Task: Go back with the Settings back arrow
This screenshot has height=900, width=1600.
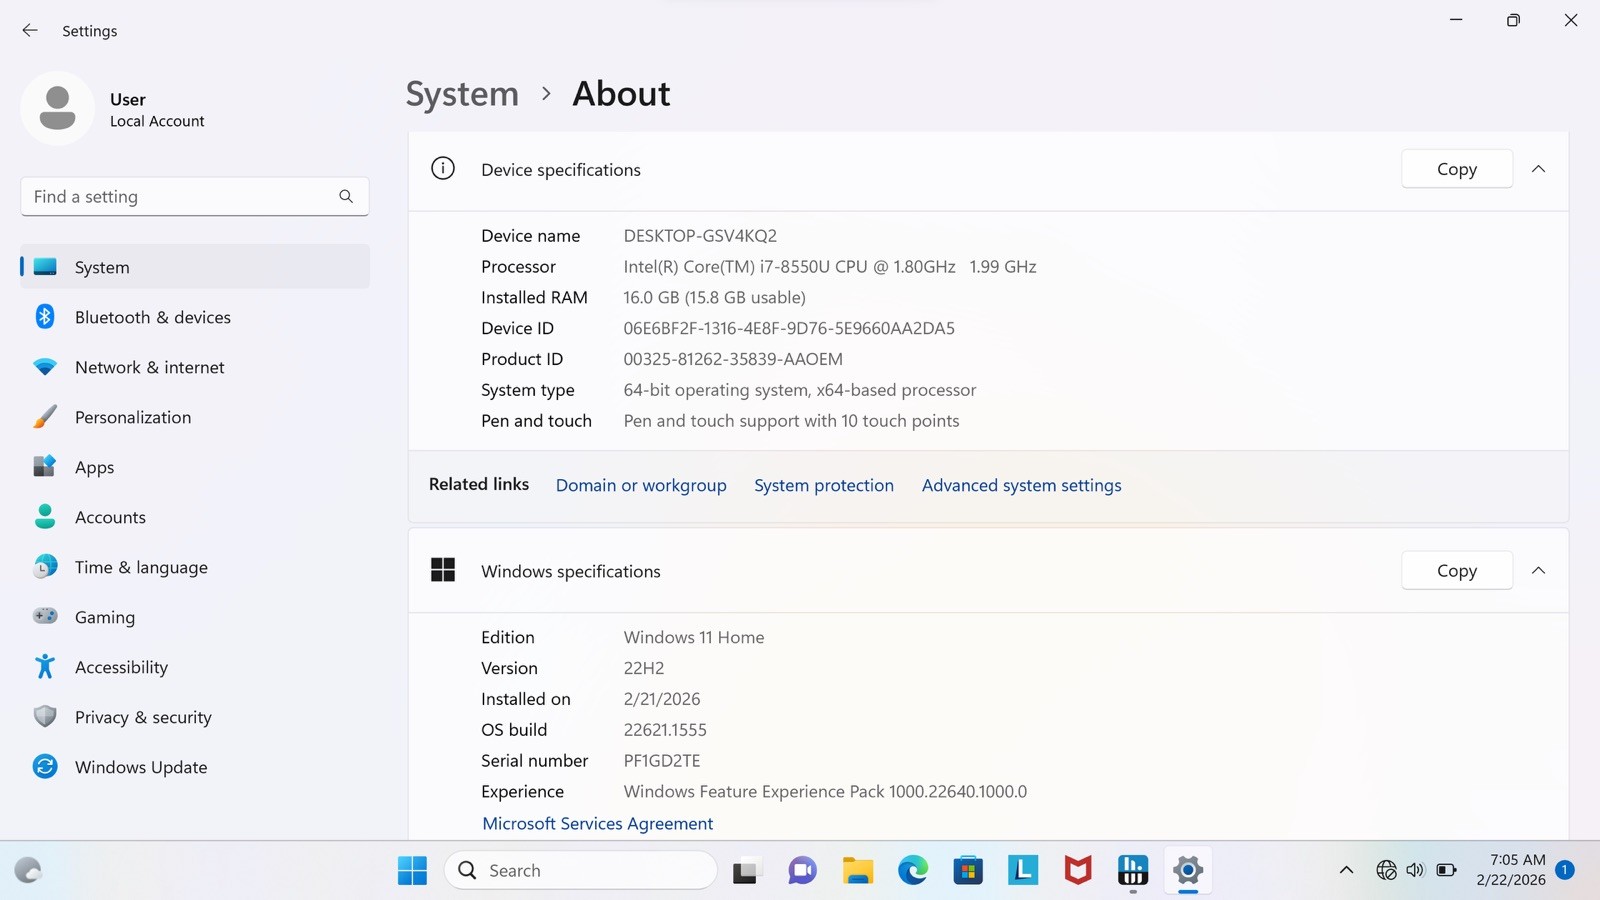Action: tap(30, 30)
